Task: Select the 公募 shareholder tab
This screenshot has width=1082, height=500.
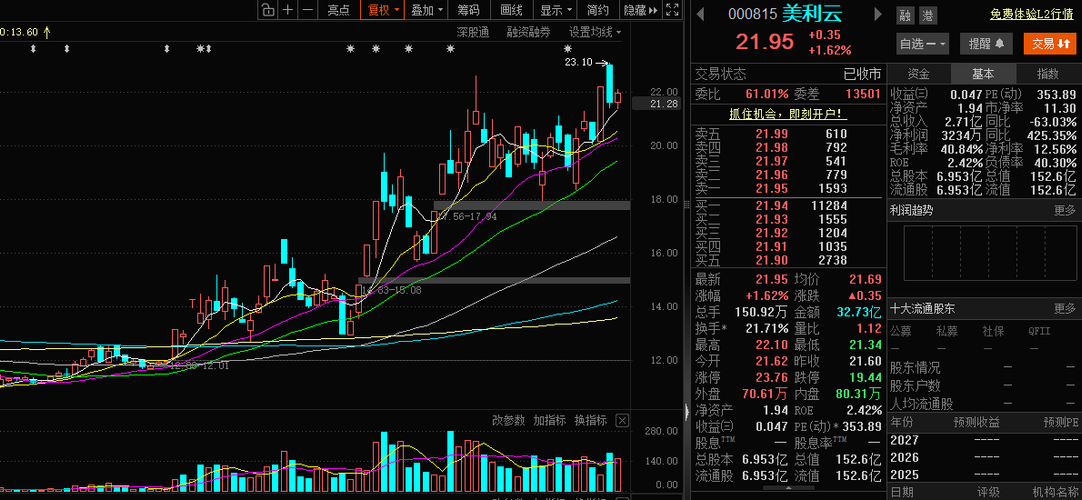Action: [901, 331]
